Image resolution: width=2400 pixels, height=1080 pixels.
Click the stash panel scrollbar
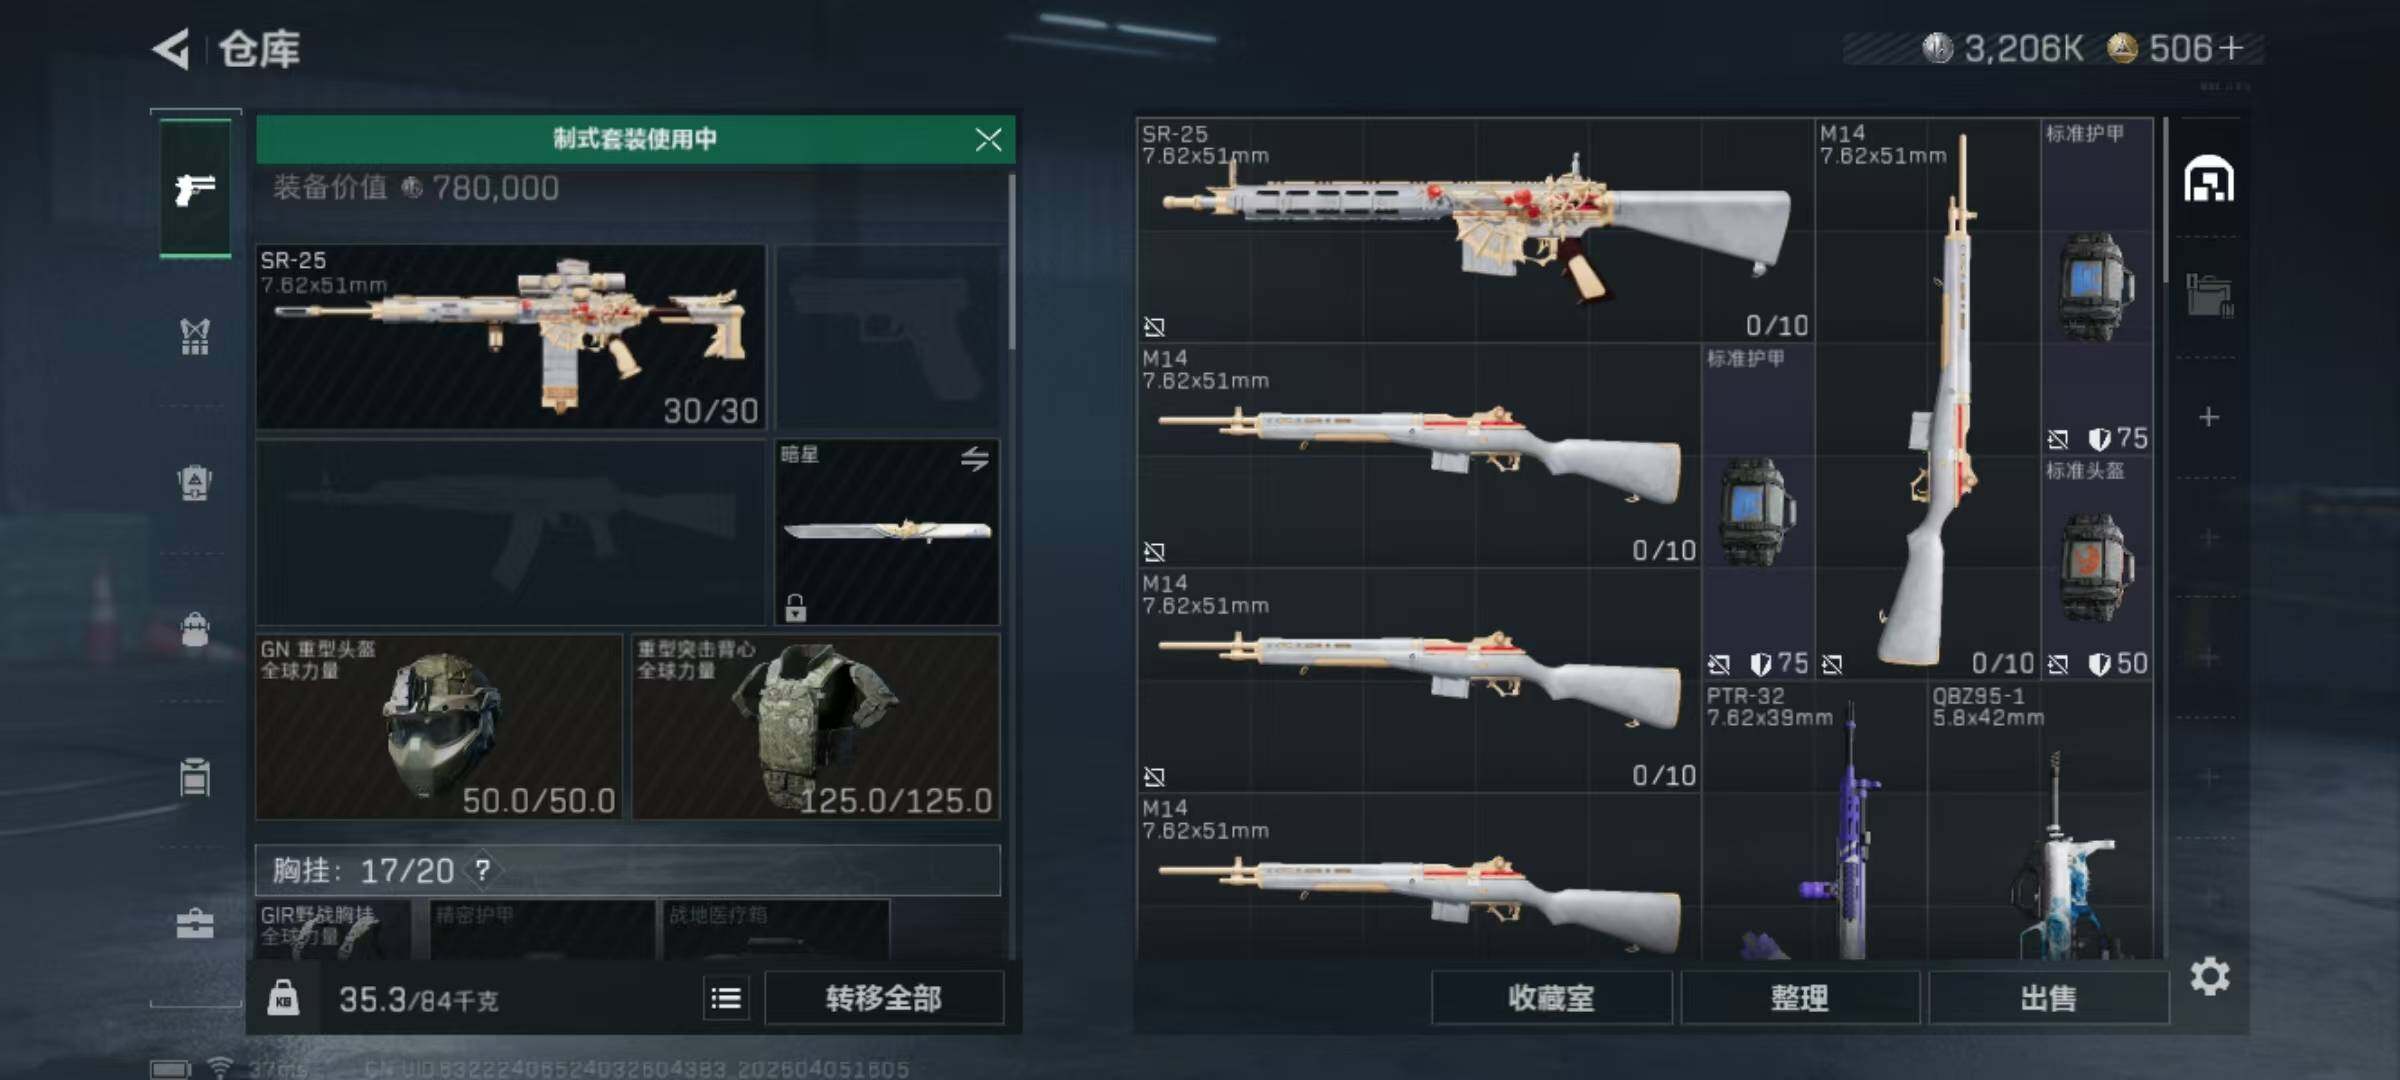click(2165, 200)
